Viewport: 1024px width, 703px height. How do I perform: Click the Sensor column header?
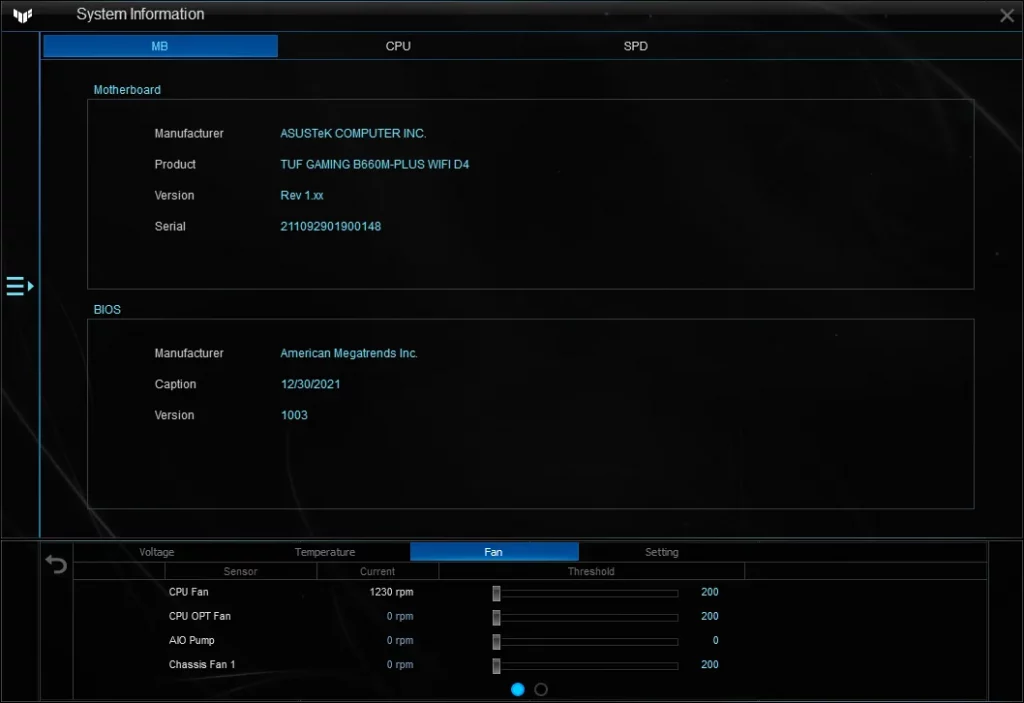click(240, 572)
